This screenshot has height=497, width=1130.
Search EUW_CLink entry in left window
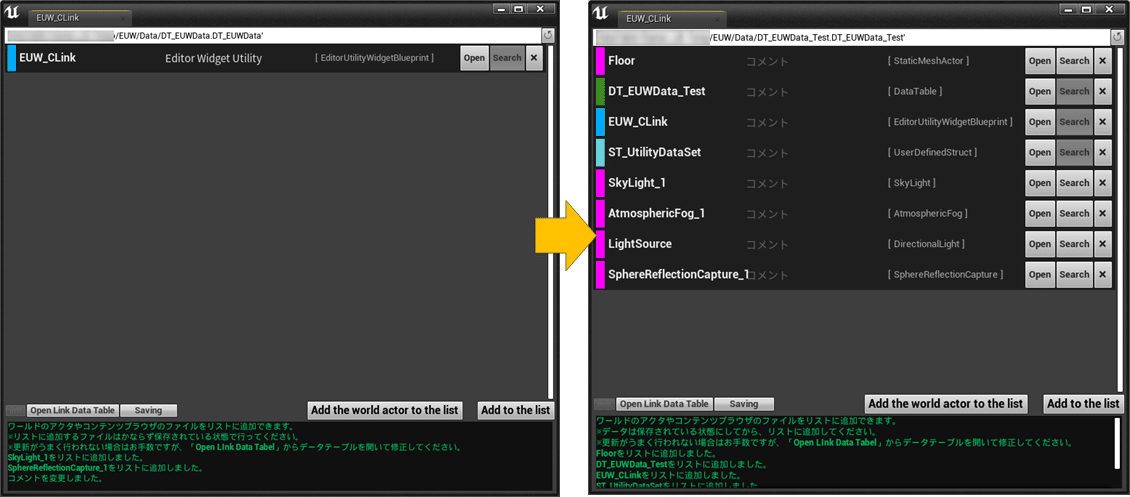507,58
